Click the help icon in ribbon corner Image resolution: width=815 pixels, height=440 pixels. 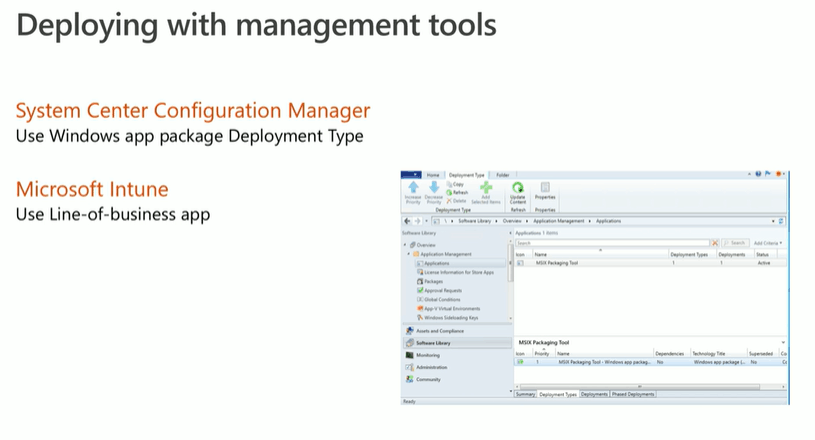(758, 175)
